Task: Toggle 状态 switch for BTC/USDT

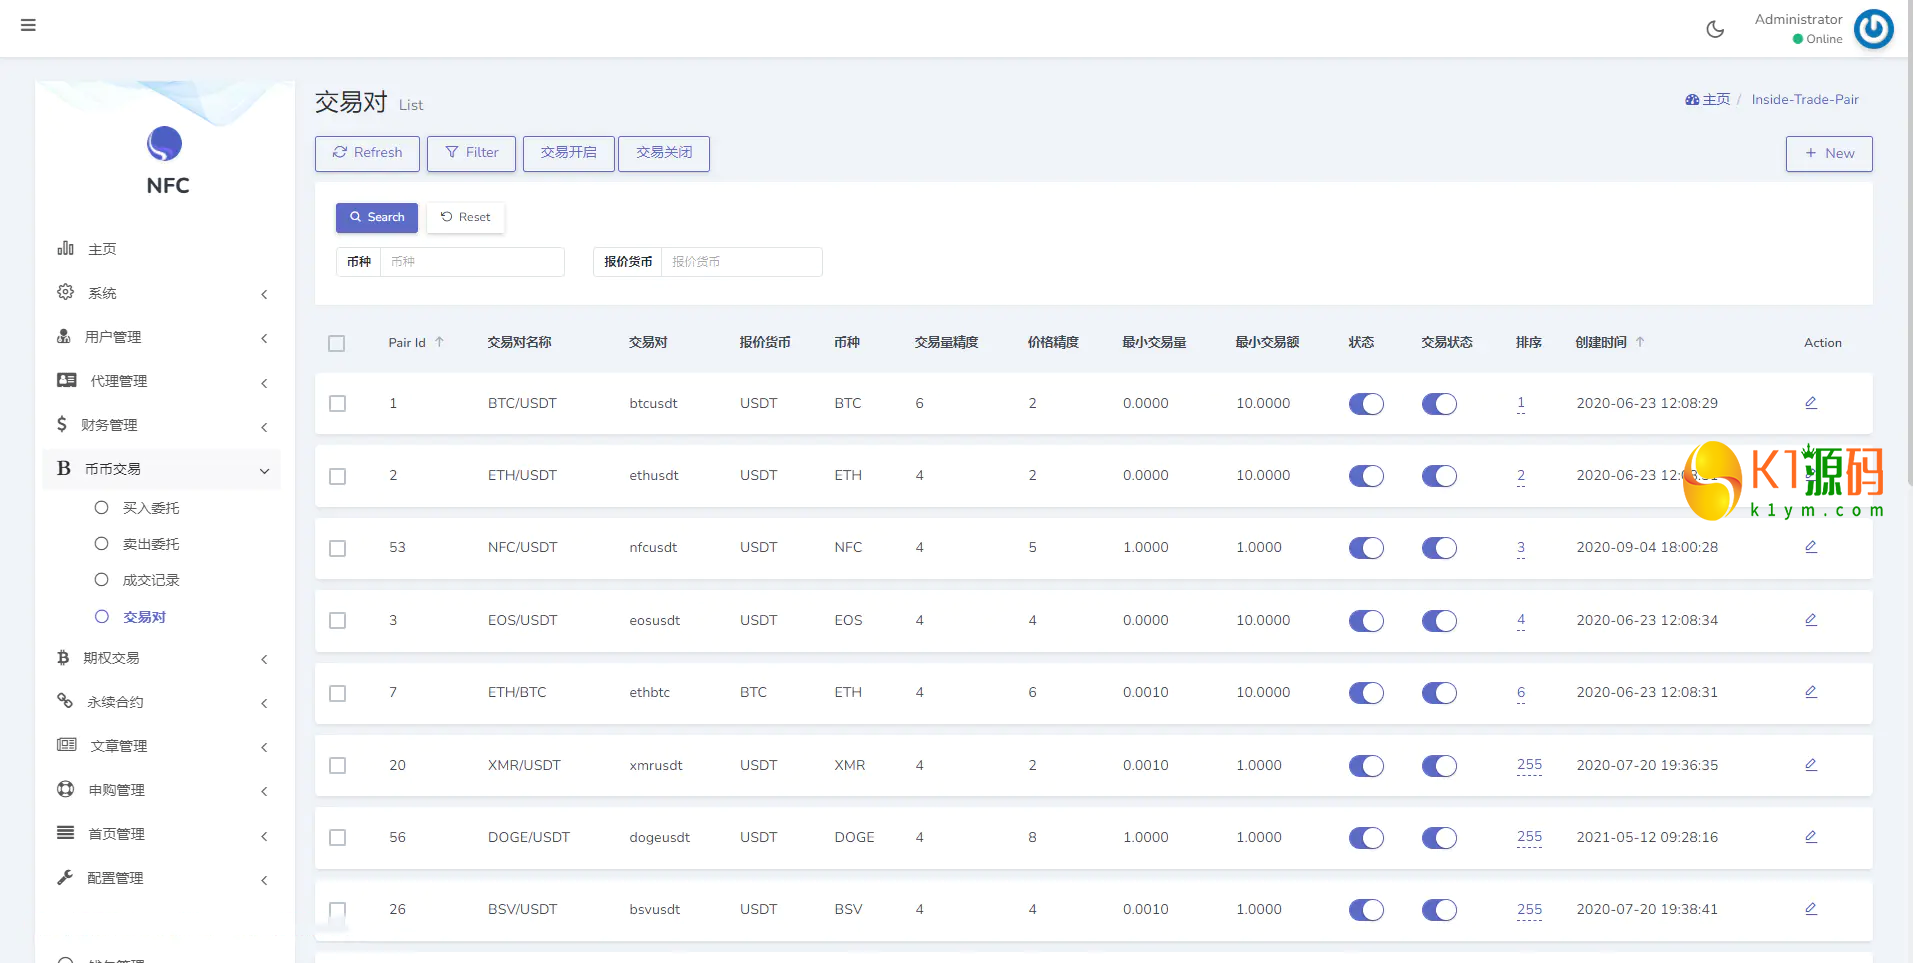Action: [1366, 404]
